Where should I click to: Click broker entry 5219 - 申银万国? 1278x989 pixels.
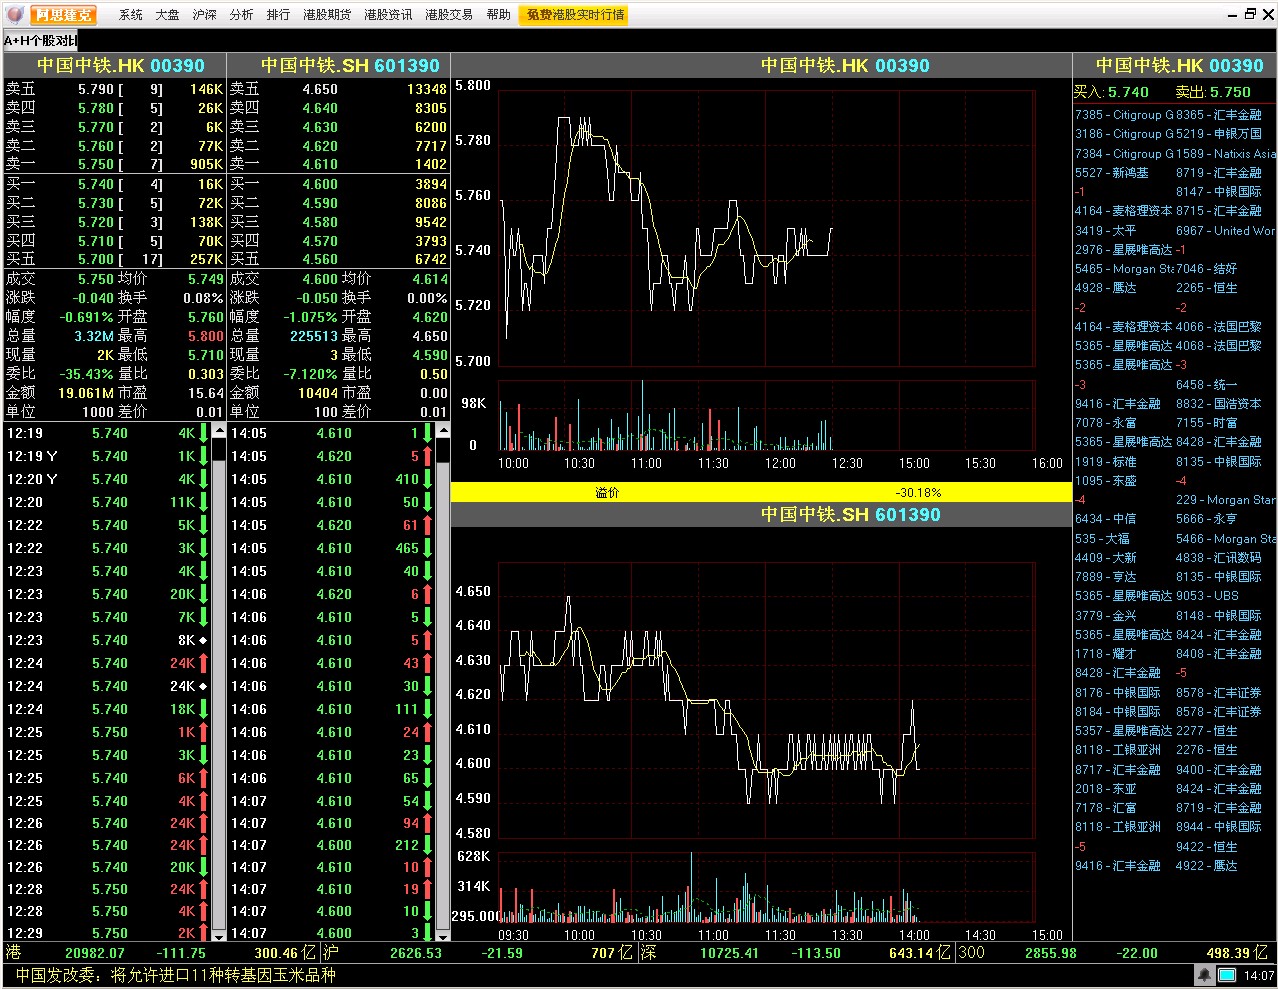pos(1219,134)
